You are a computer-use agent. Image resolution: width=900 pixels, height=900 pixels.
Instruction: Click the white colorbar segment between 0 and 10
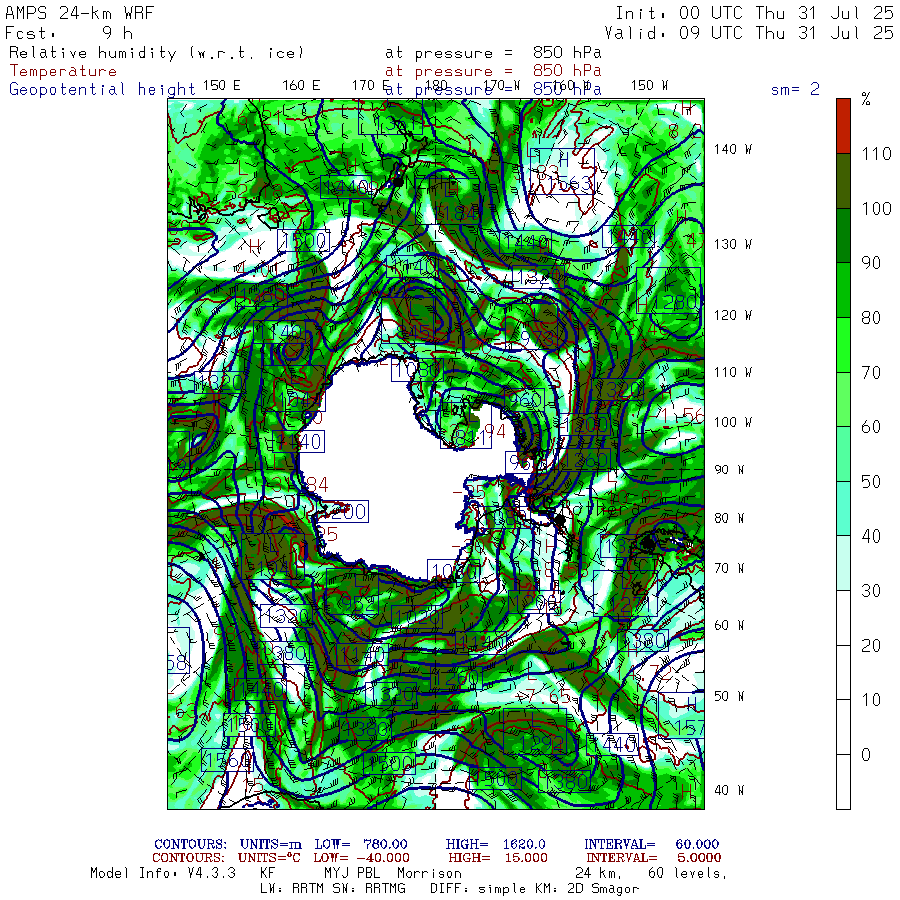pos(843,727)
